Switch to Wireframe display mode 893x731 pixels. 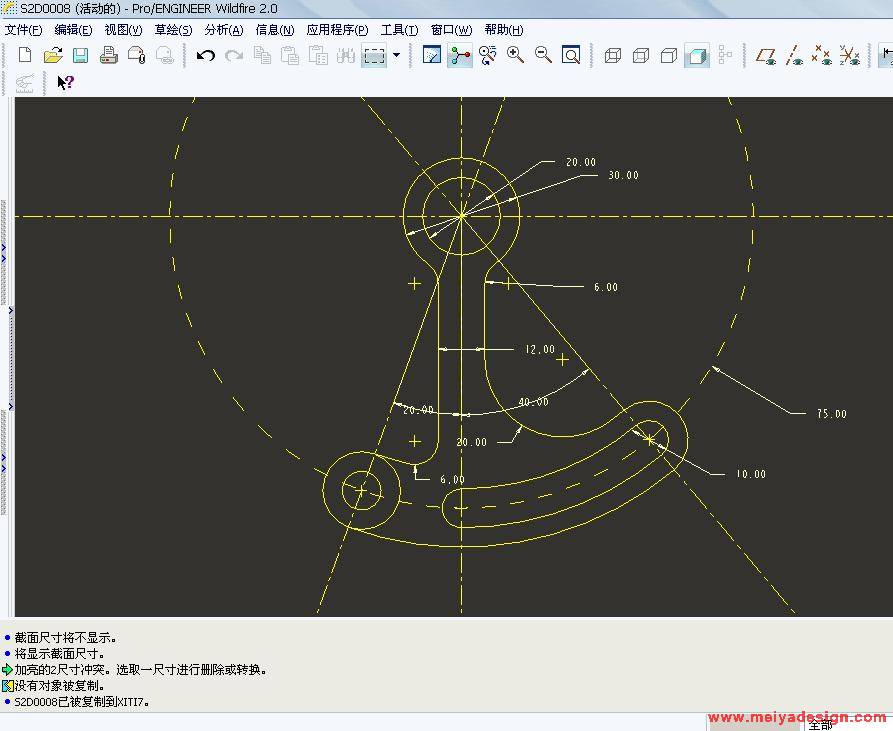click(x=613, y=55)
